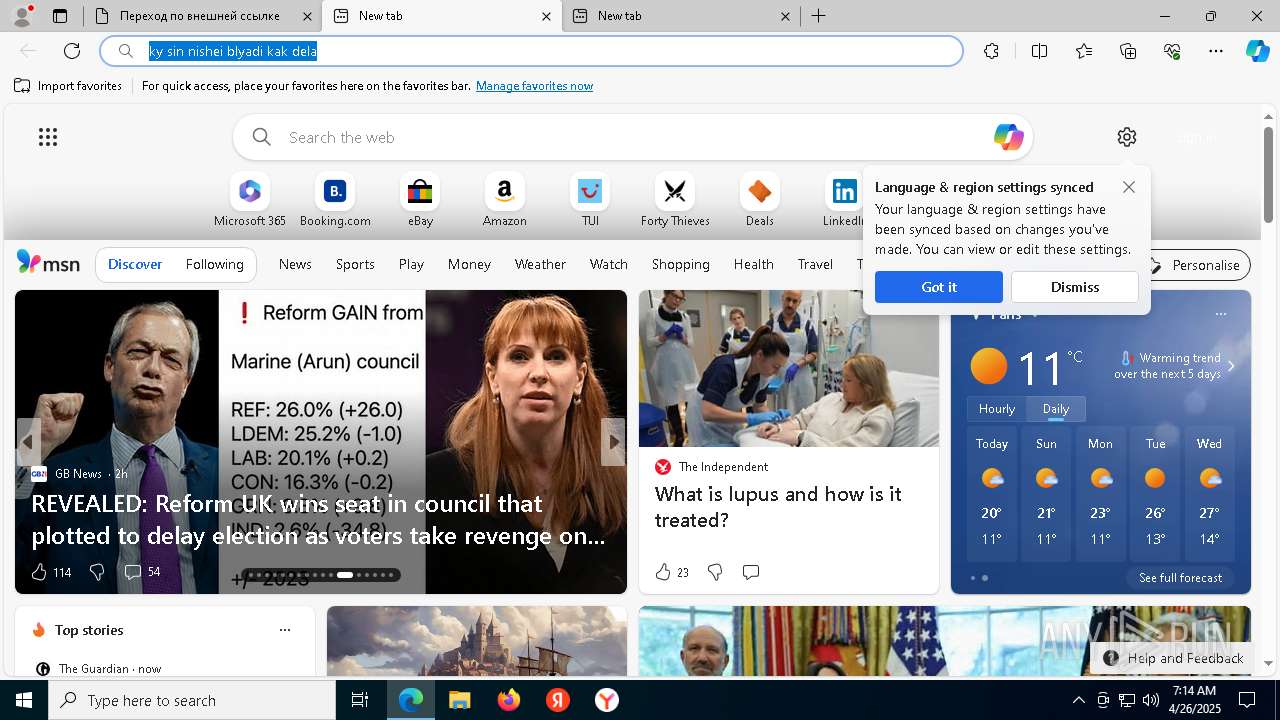Open See full forecast link
This screenshot has height=720, width=1280.
(1180, 578)
